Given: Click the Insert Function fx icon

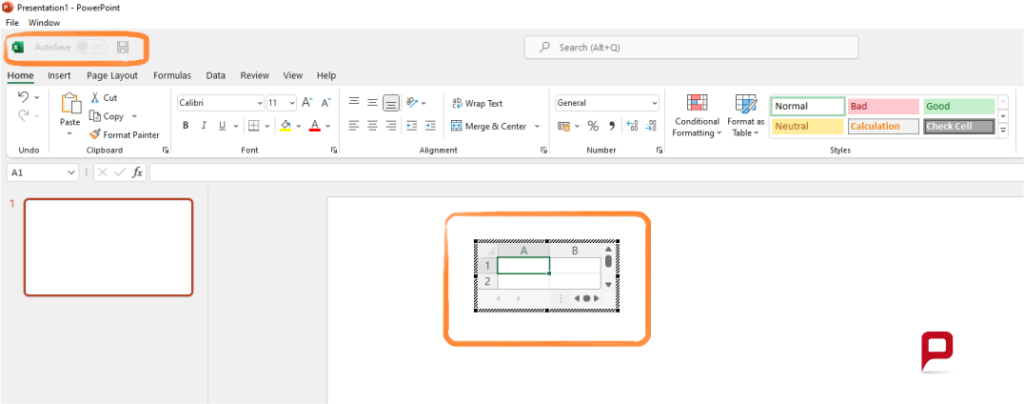Looking at the screenshot, I should point(138,172).
